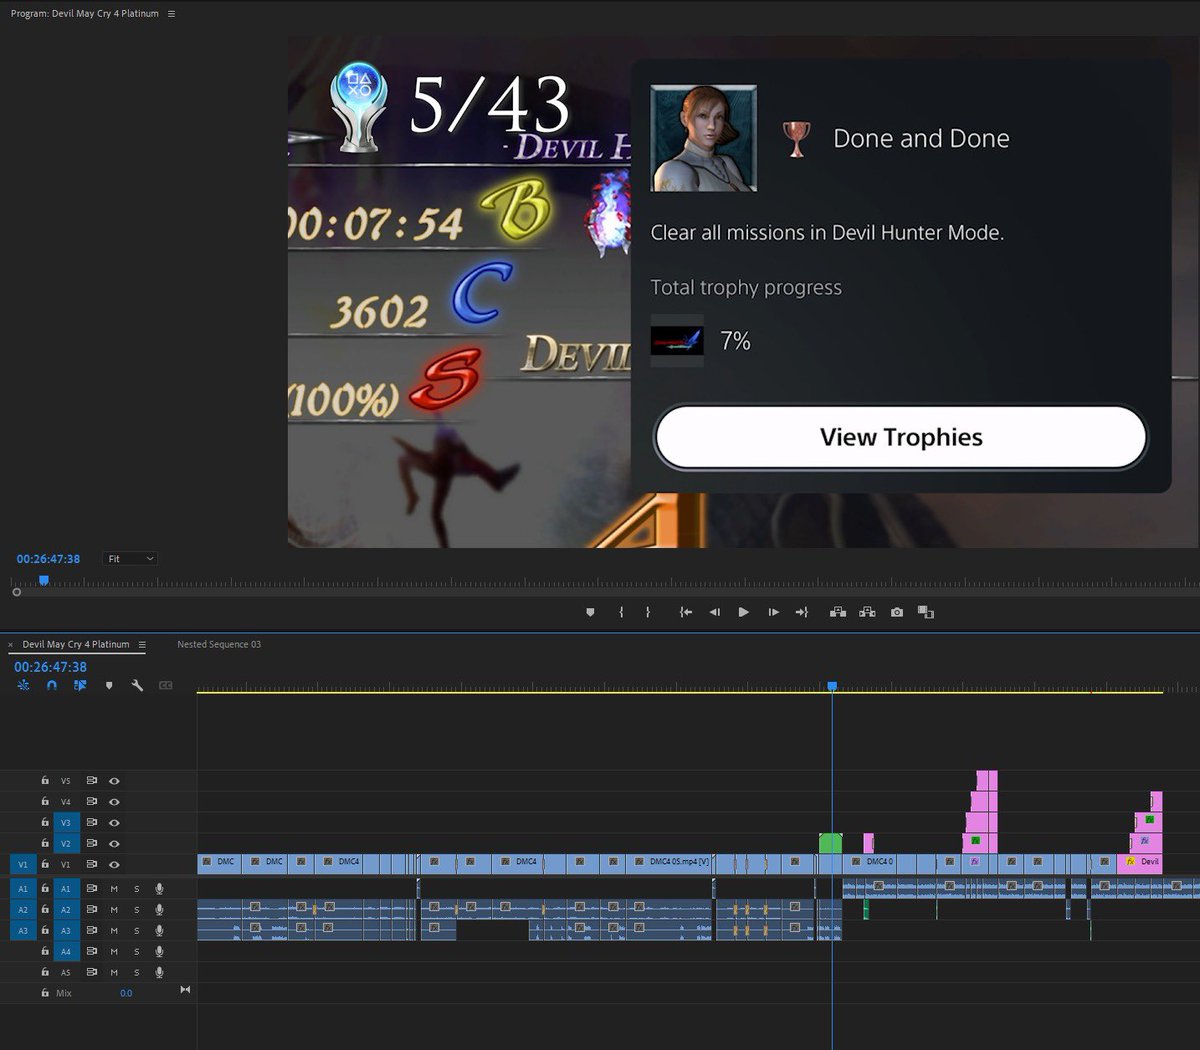Step forward one frame
Screen dimensions: 1200x1050
click(x=773, y=612)
